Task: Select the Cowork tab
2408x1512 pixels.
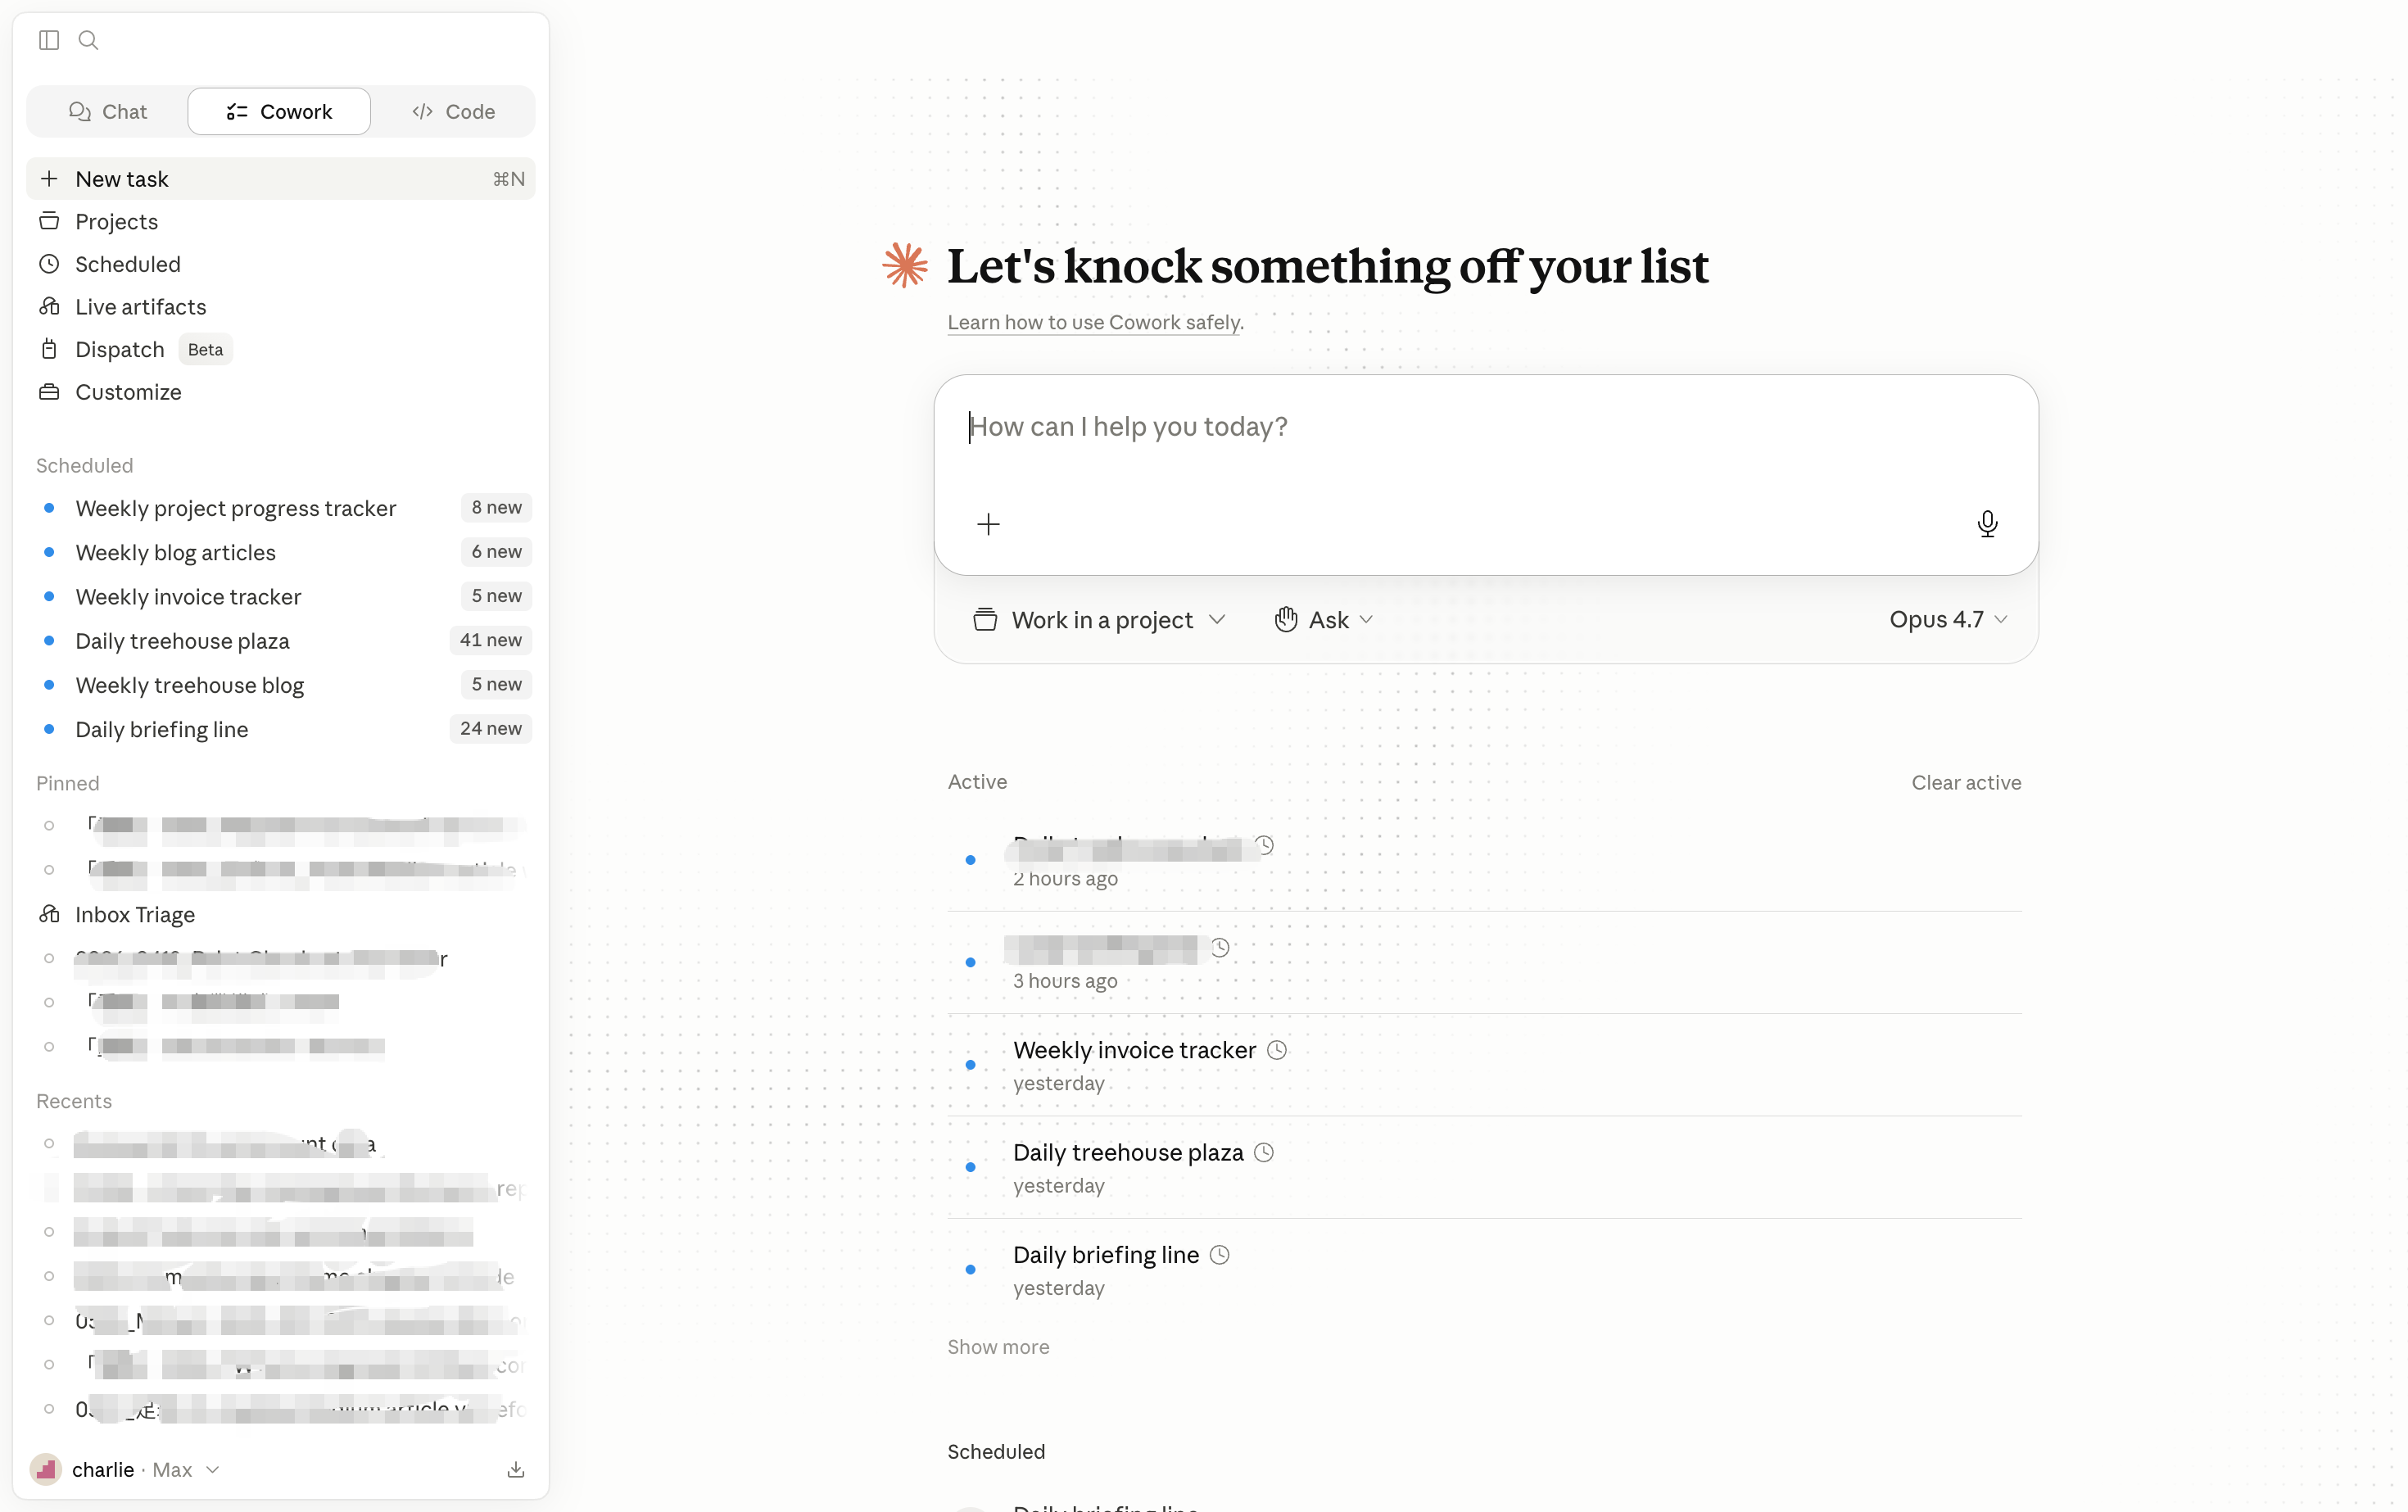Action: pos(279,112)
